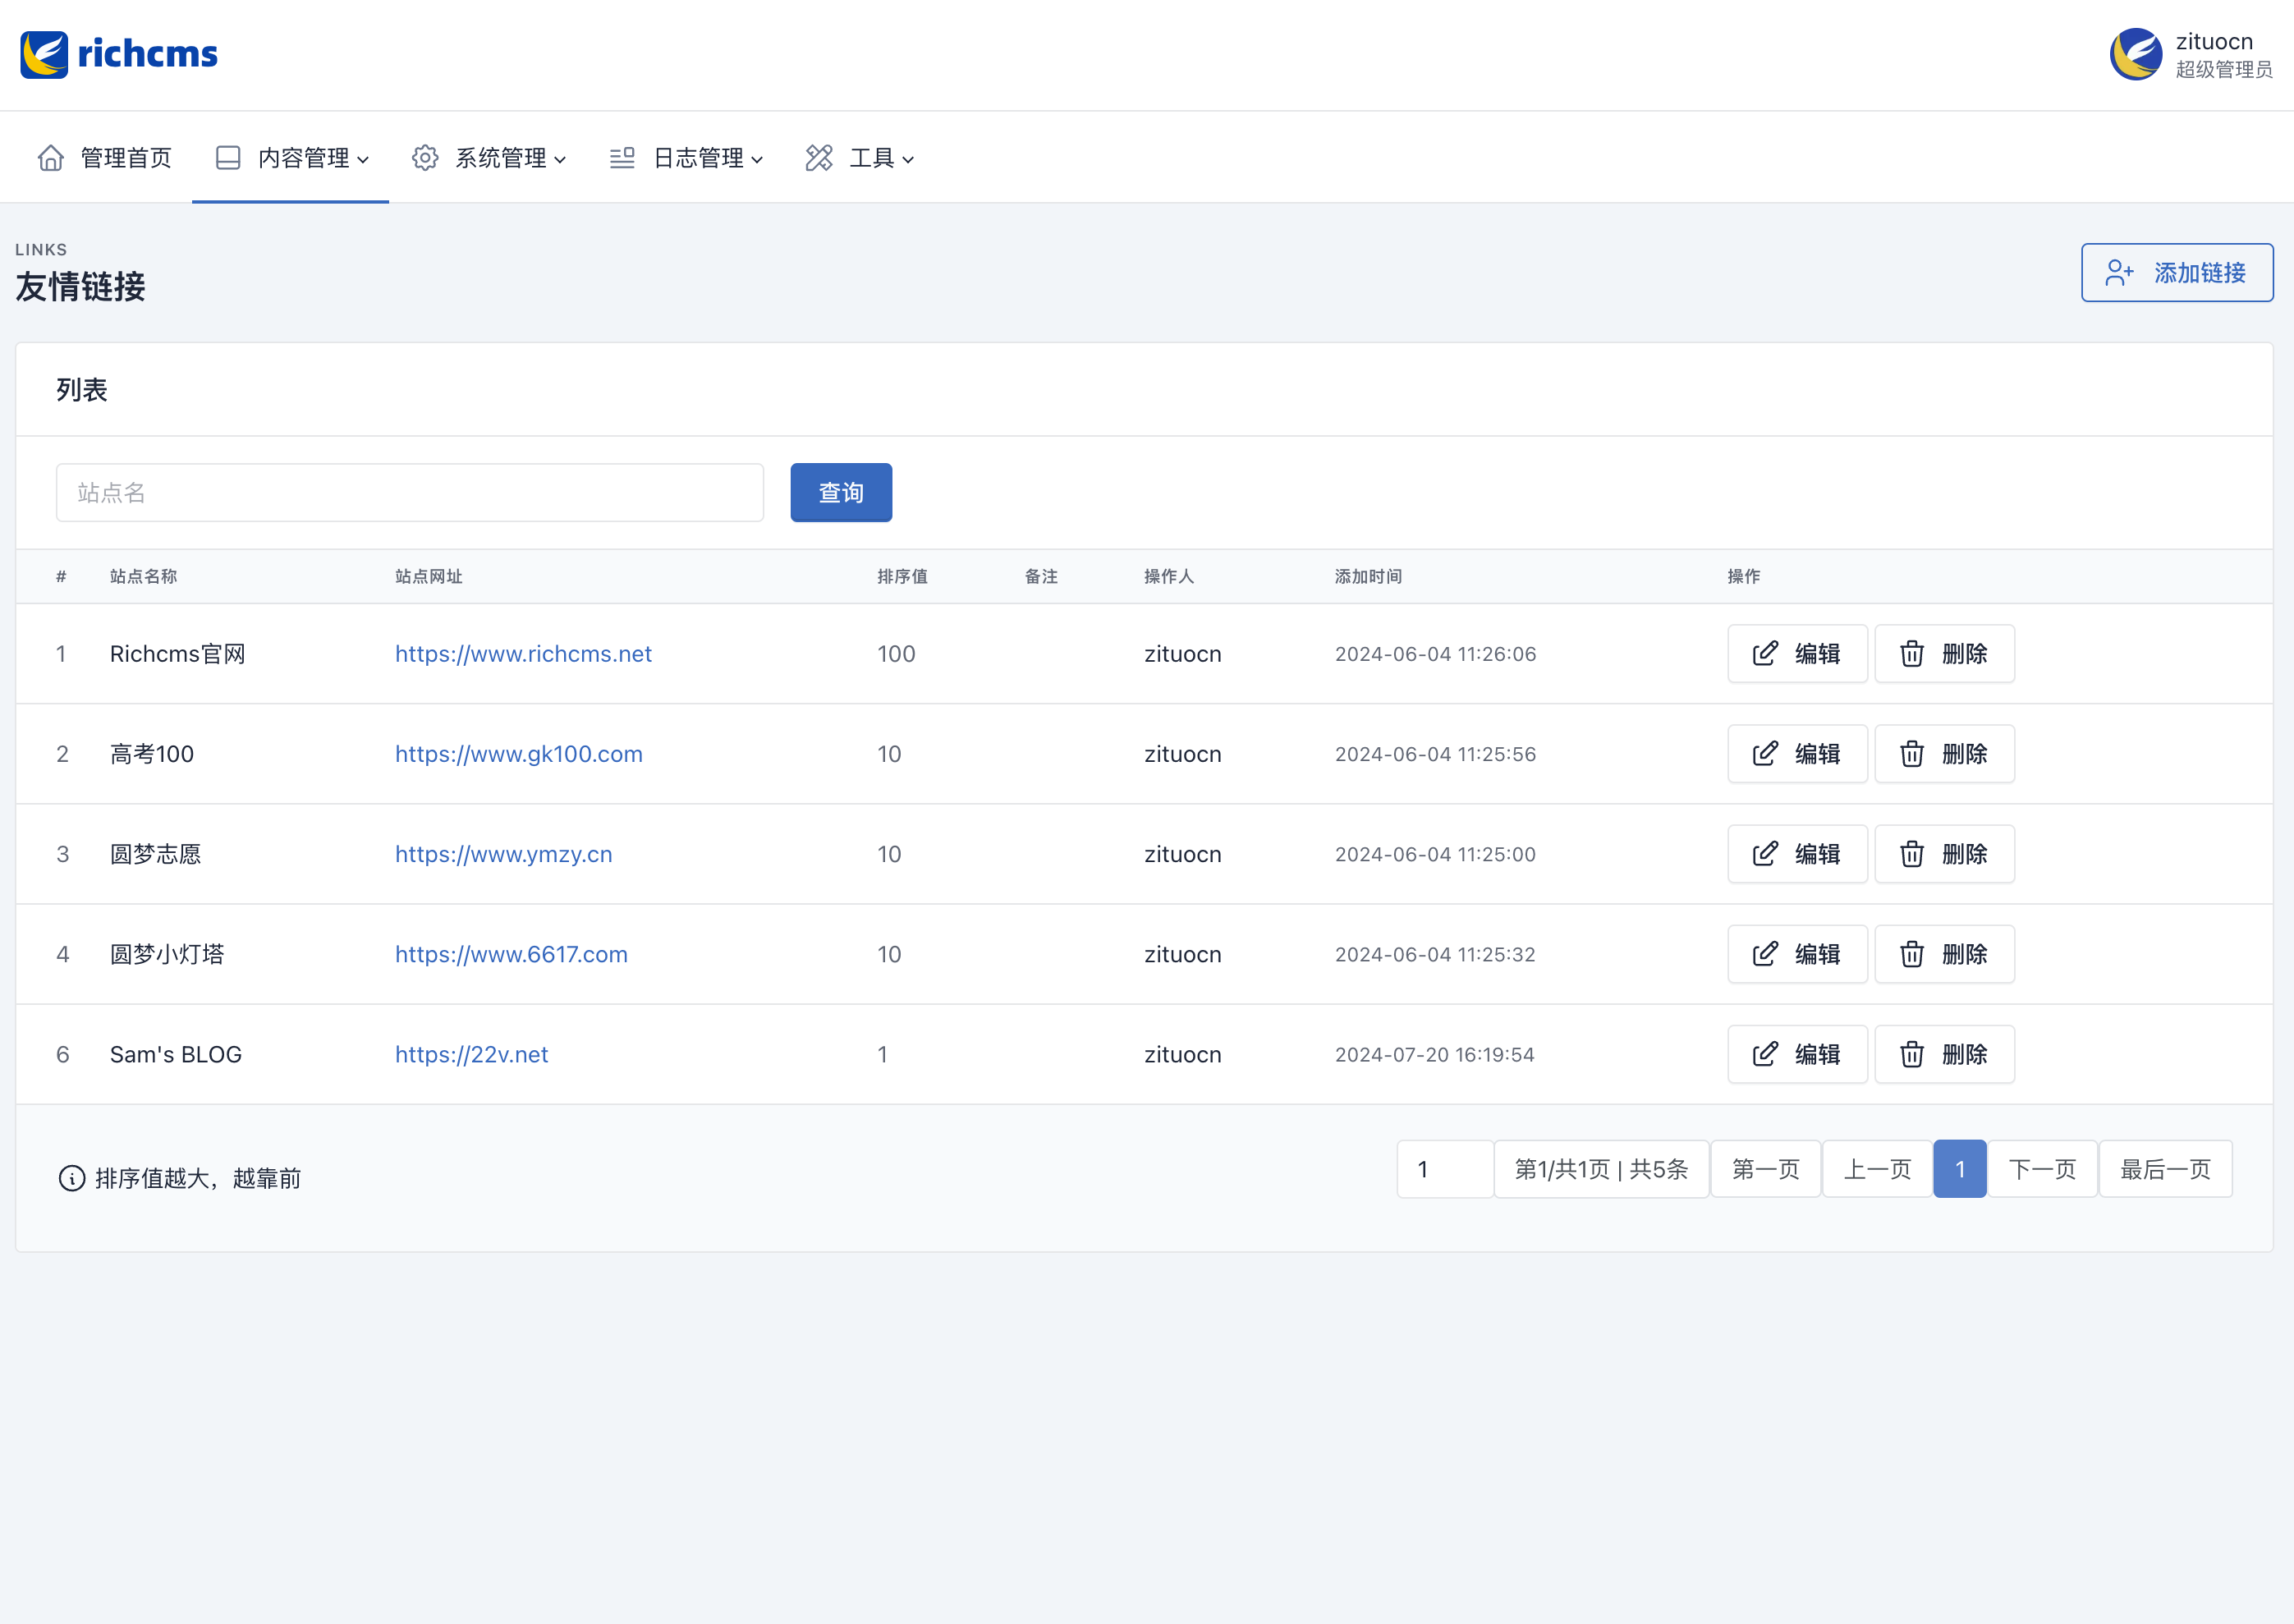2294x1624 pixels.
Task: Click the 查询 search button
Action: click(x=841, y=492)
